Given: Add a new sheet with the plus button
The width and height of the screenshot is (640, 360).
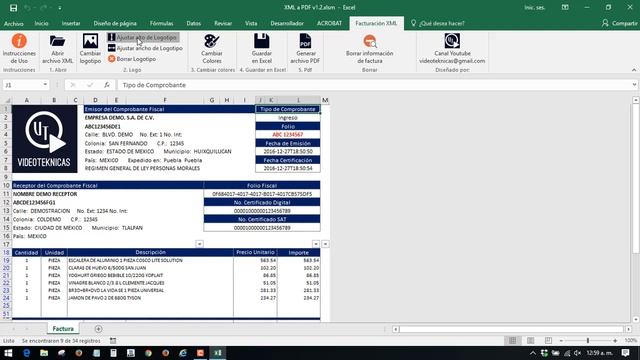Looking at the screenshot, I should coord(98,329).
